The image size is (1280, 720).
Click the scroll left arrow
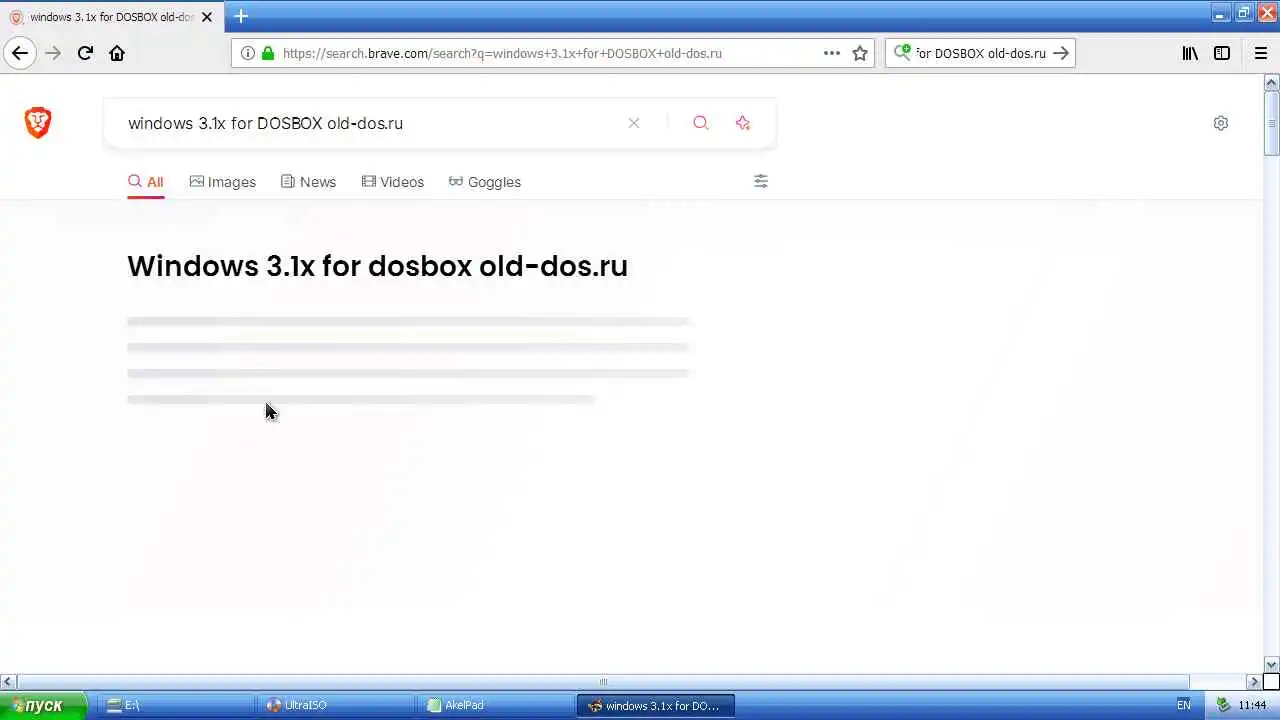coord(8,682)
